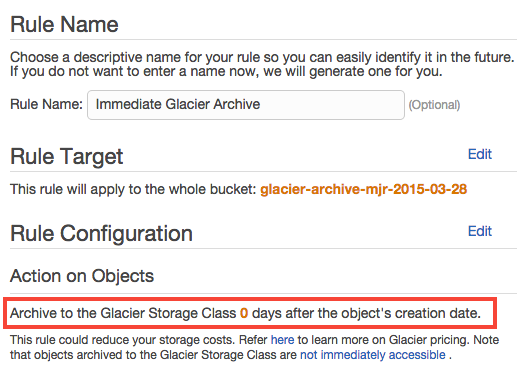Image resolution: width=529 pixels, height=377 pixels.
Task: Click the Action on Objects subheading
Action: click(x=82, y=276)
